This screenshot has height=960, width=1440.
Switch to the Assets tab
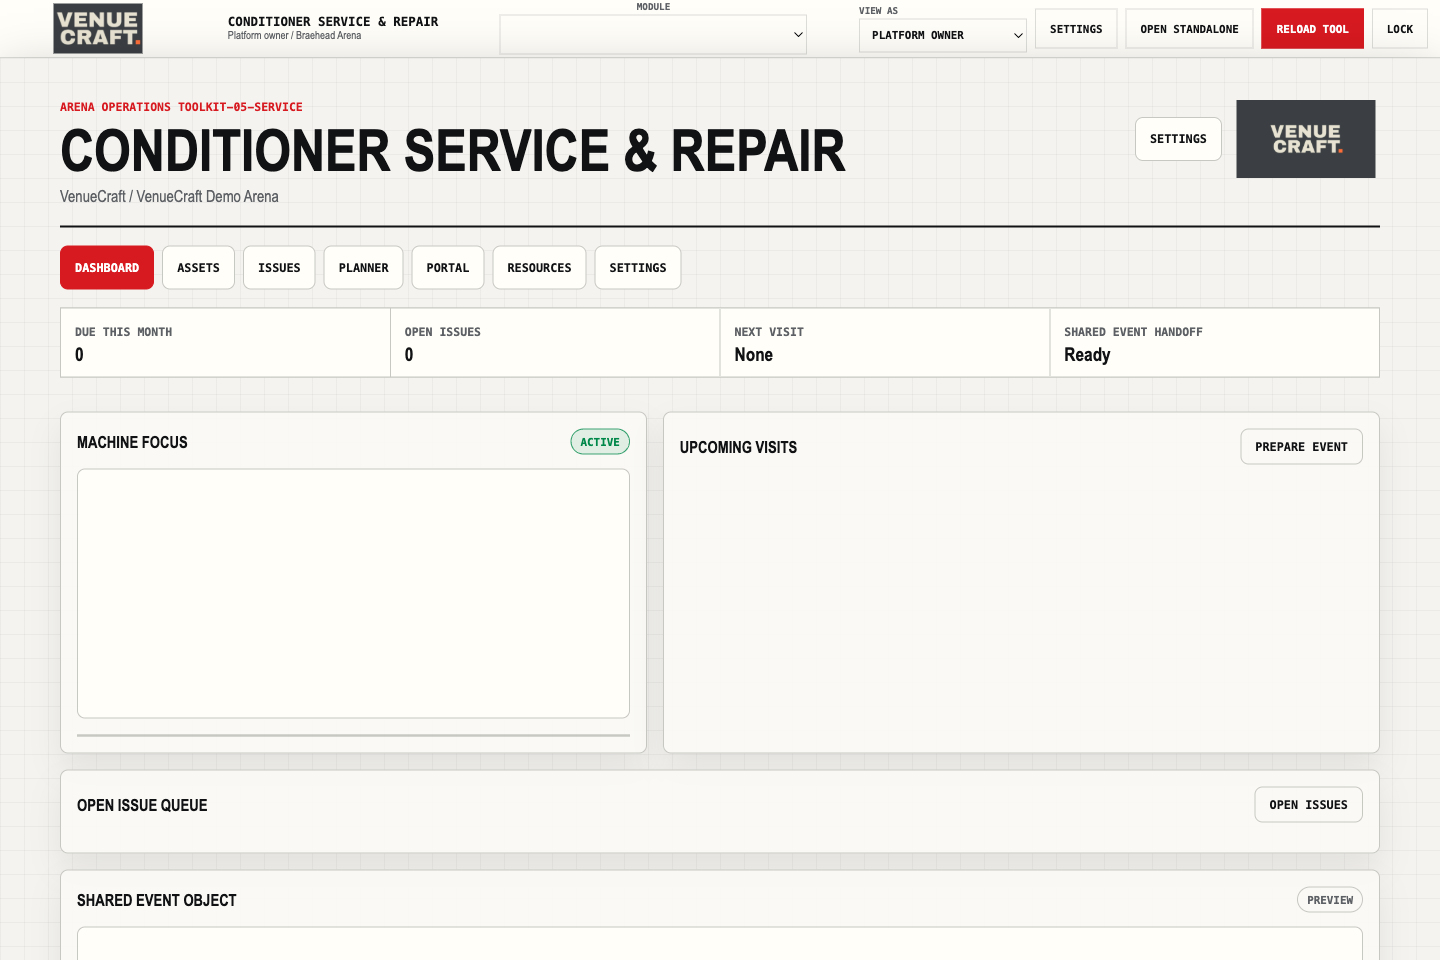tap(198, 268)
